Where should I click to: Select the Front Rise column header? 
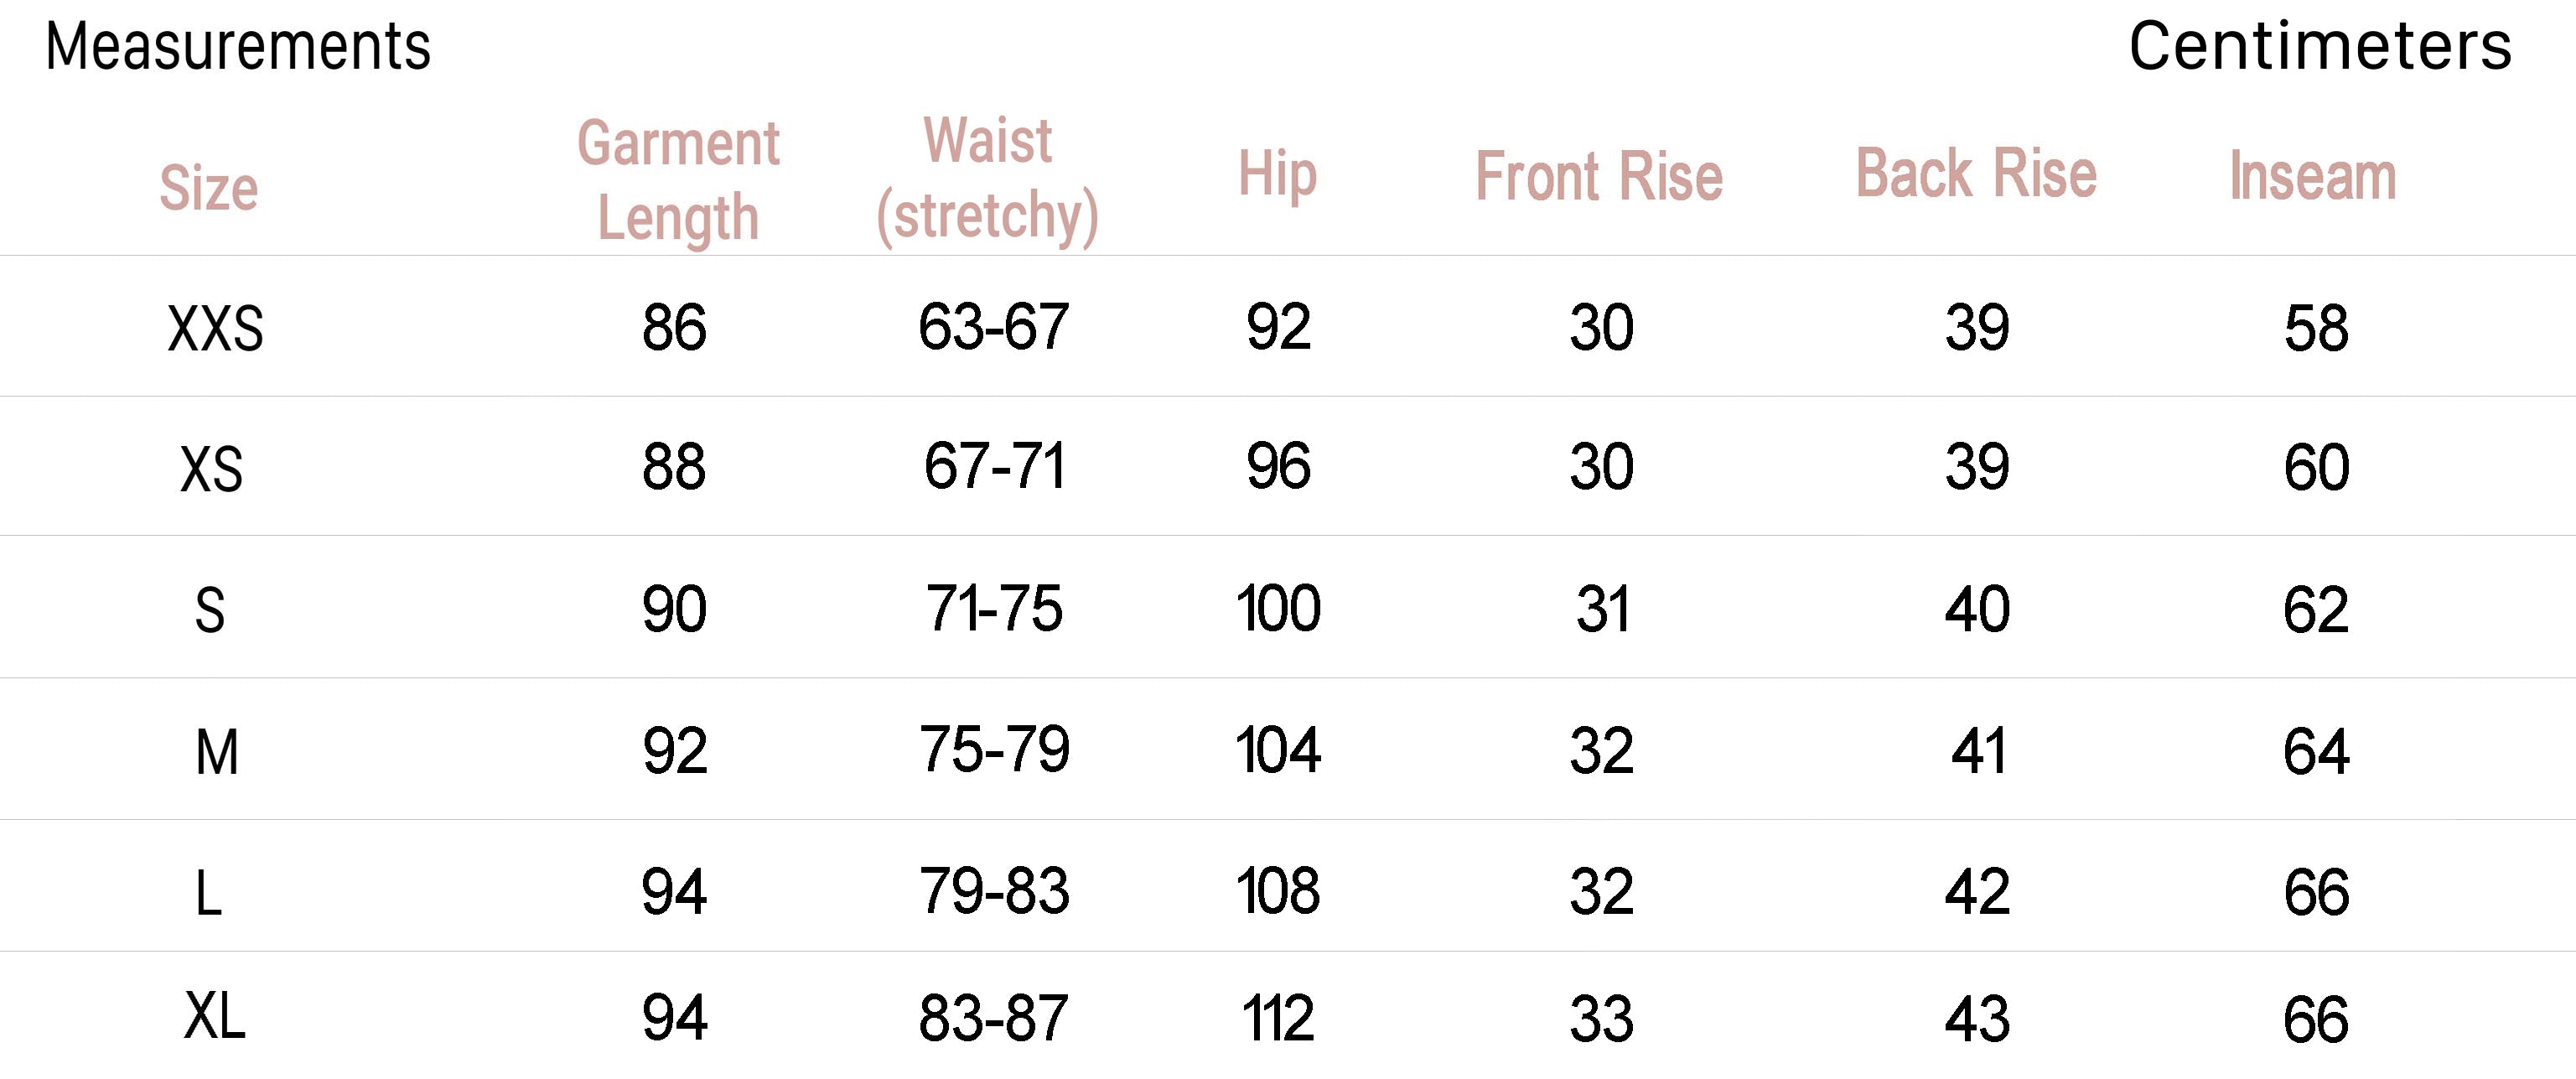pyautogui.click(x=1599, y=177)
